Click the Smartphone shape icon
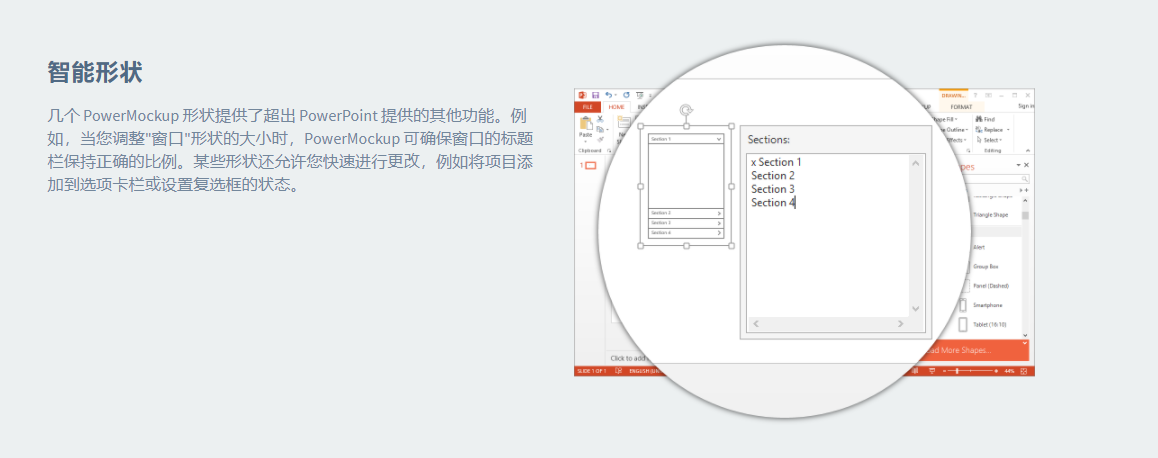The image size is (1158, 458). tap(963, 305)
